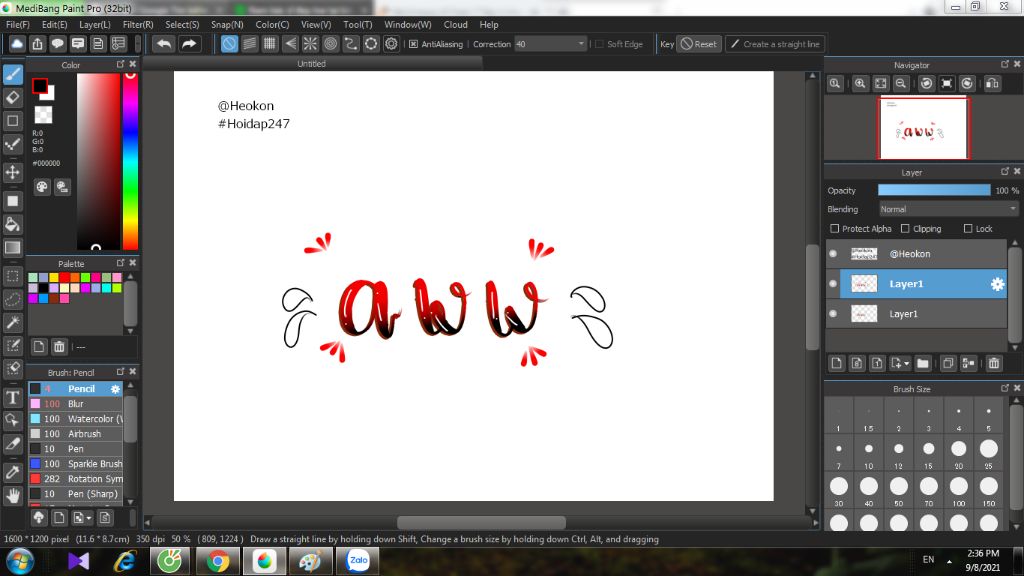Select the foreground color swatch
Image resolution: width=1024 pixels, height=576 pixels.
[x=40, y=86]
